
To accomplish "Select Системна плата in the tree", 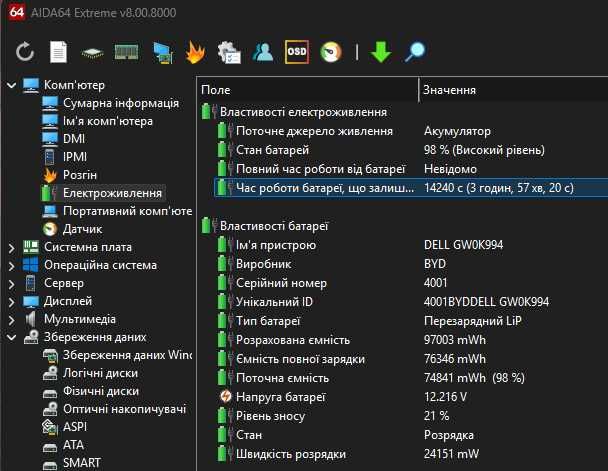I will pos(88,247).
